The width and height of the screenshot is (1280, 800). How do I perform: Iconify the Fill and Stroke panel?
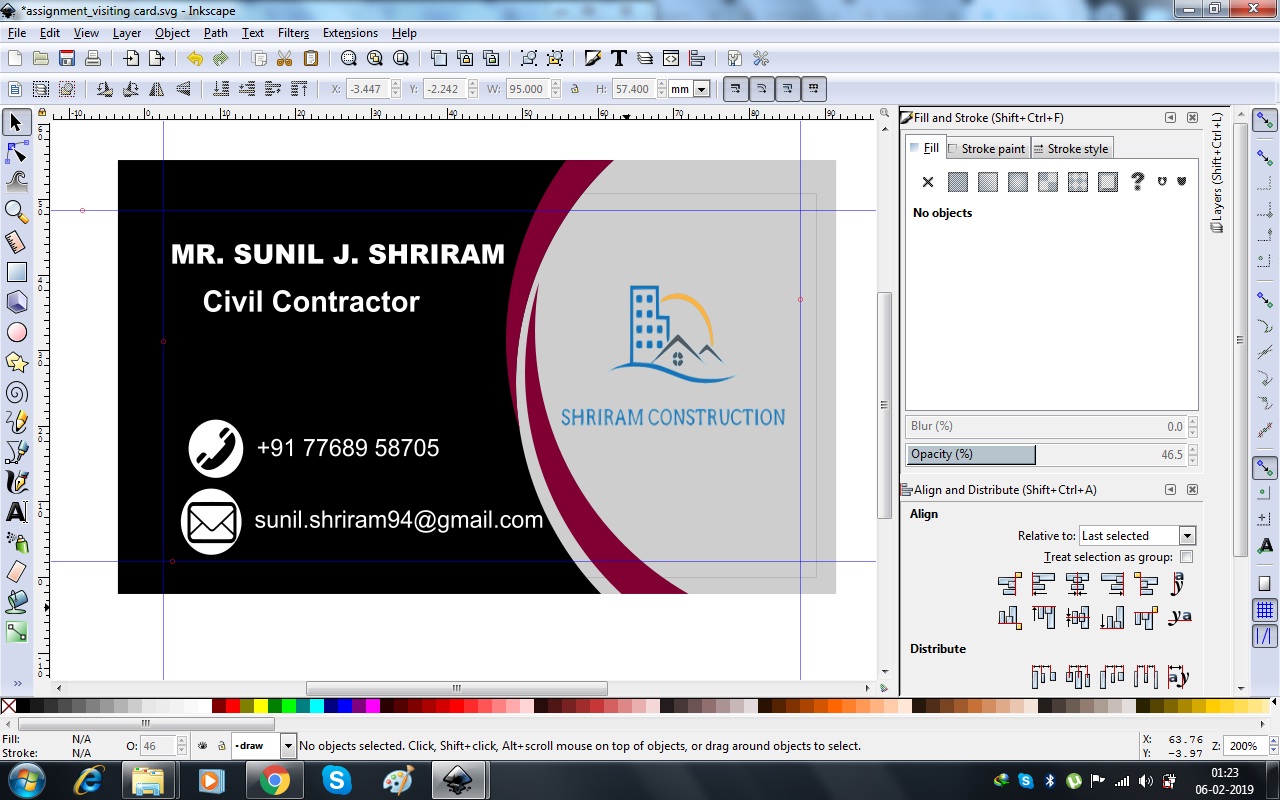tap(1170, 118)
